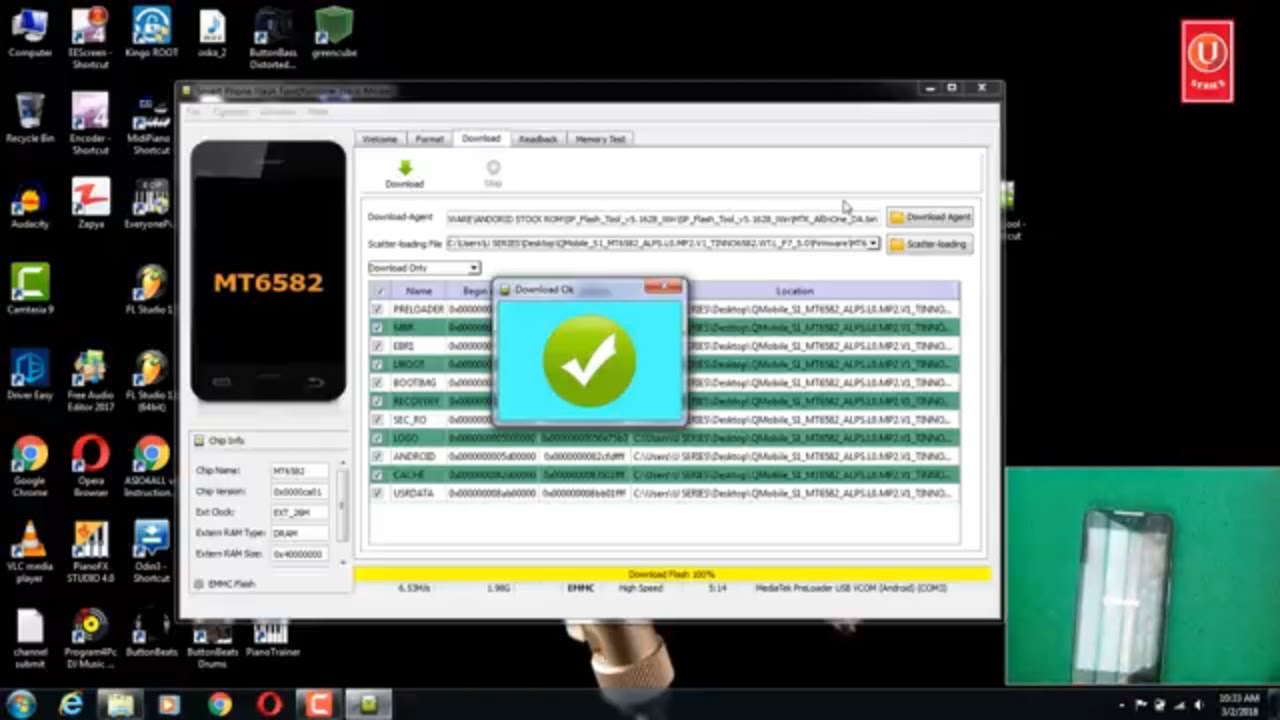This screenshot has height=720, width=1280.
Task: Click the Opera icon in the taskbar
Action: click(x=269, y=705)
